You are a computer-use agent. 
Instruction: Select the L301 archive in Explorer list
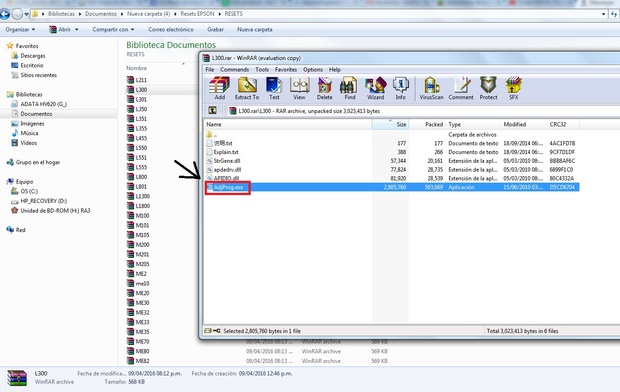137,99
